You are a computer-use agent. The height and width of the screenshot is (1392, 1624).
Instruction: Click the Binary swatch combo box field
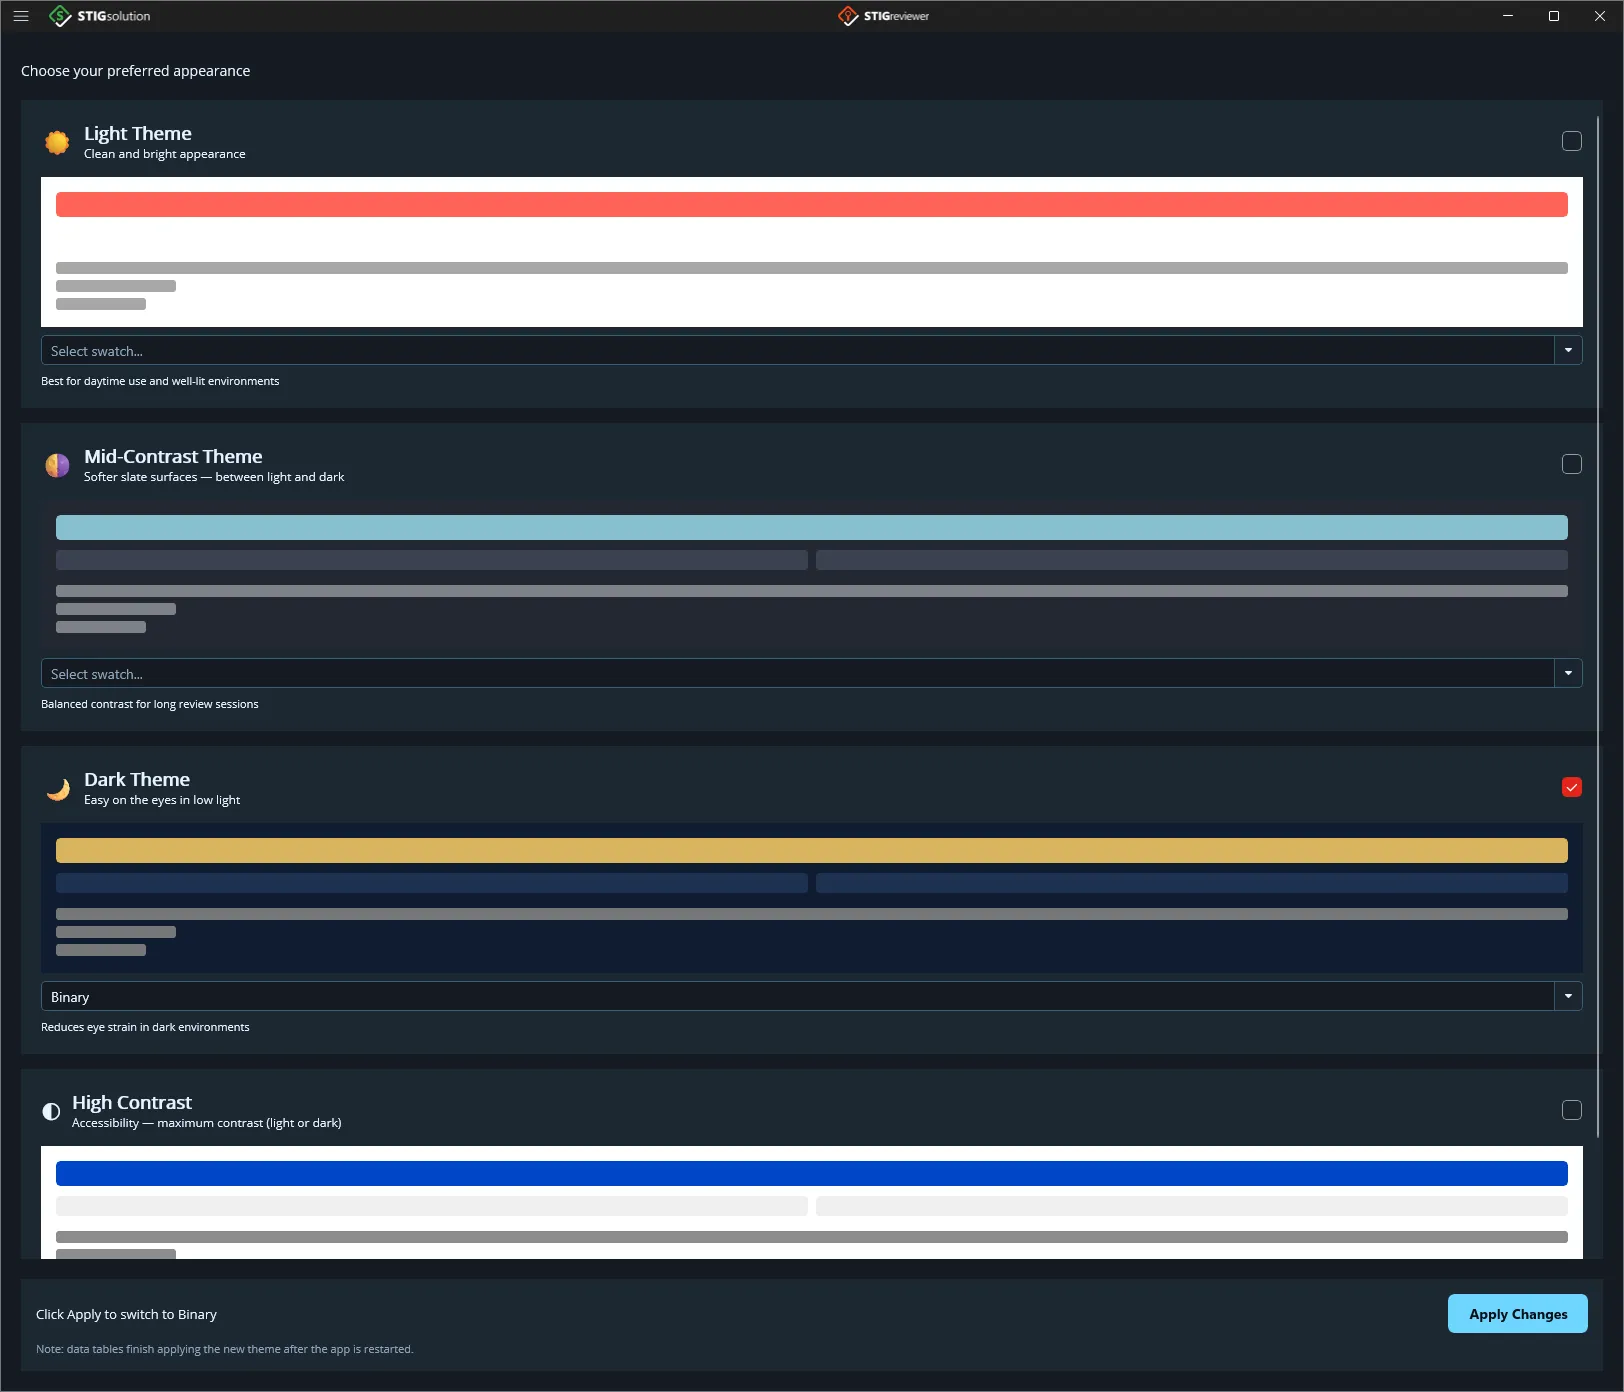pyautogui.click(x=797, y=997)
